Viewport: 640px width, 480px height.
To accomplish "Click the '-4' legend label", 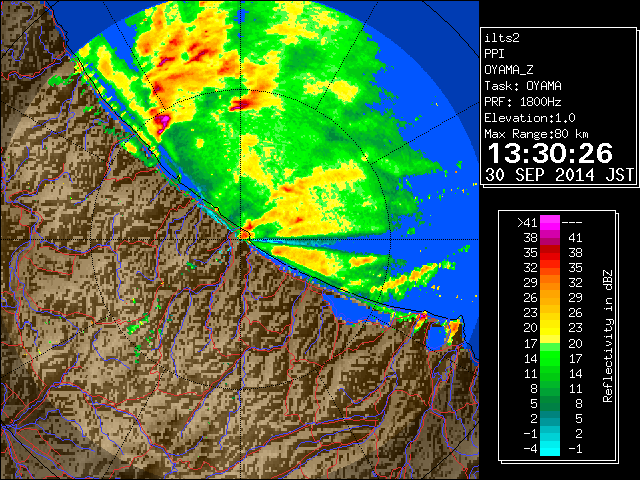I will point(530,449).
